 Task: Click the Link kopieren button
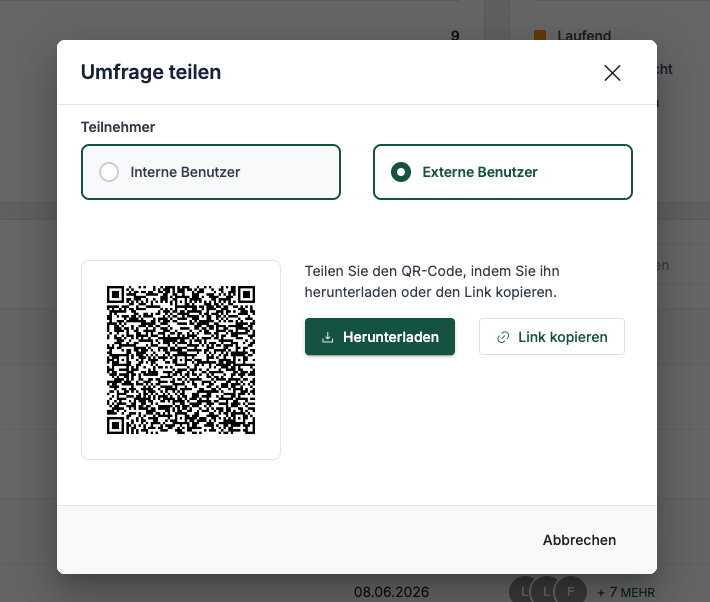click(x=552, y=337)
